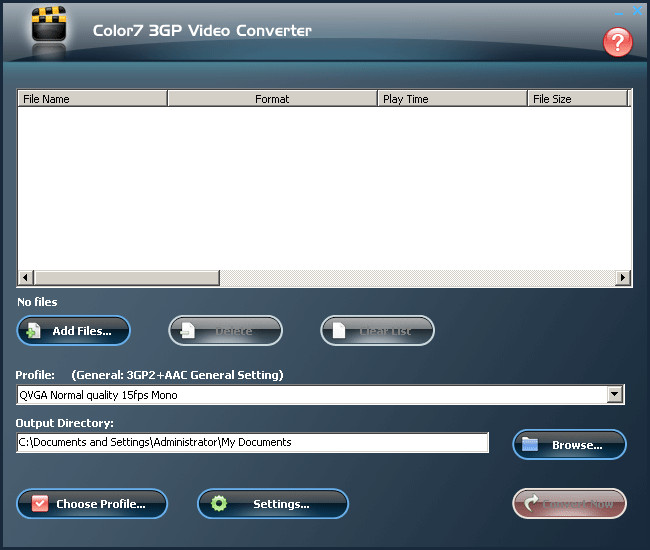Click the 'Profile:' label
This screenshot has width=650, height=550.
tap(35, 375)
